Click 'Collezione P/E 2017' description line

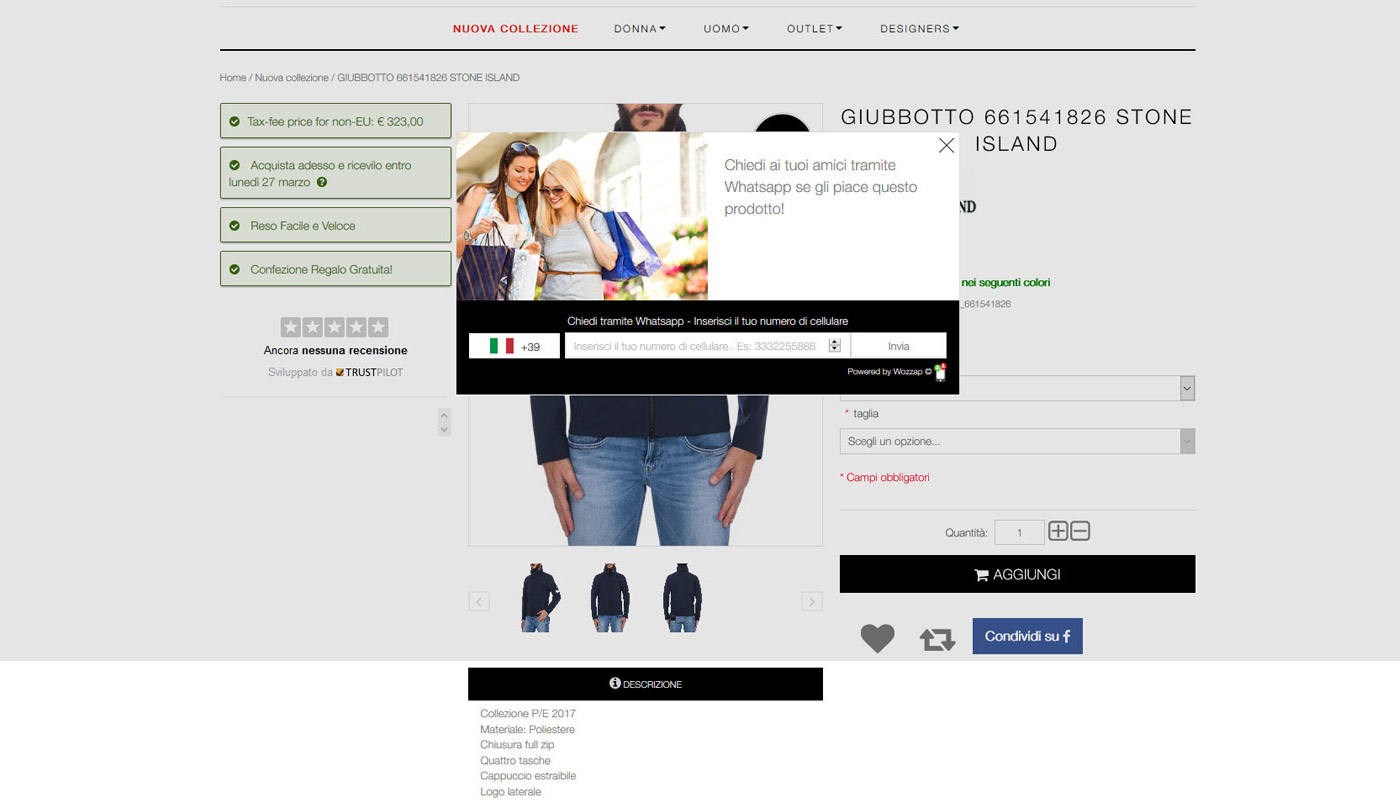(x=528, y=714)
